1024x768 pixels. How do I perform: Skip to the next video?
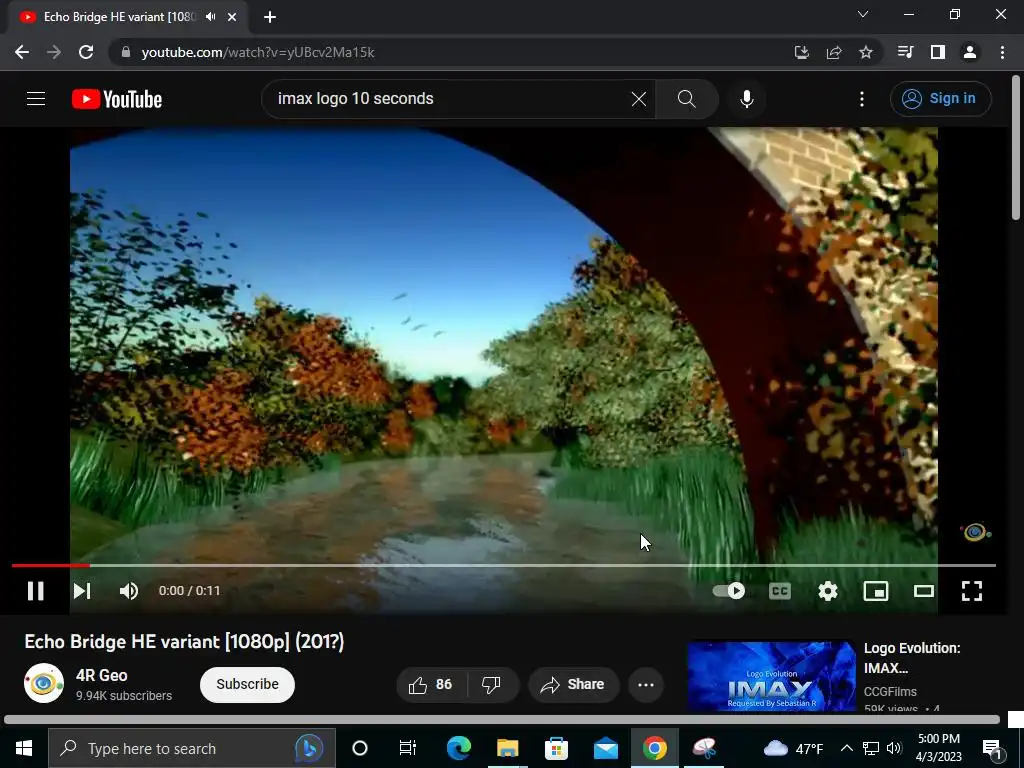pyautogui.click(x=82, y=591)
